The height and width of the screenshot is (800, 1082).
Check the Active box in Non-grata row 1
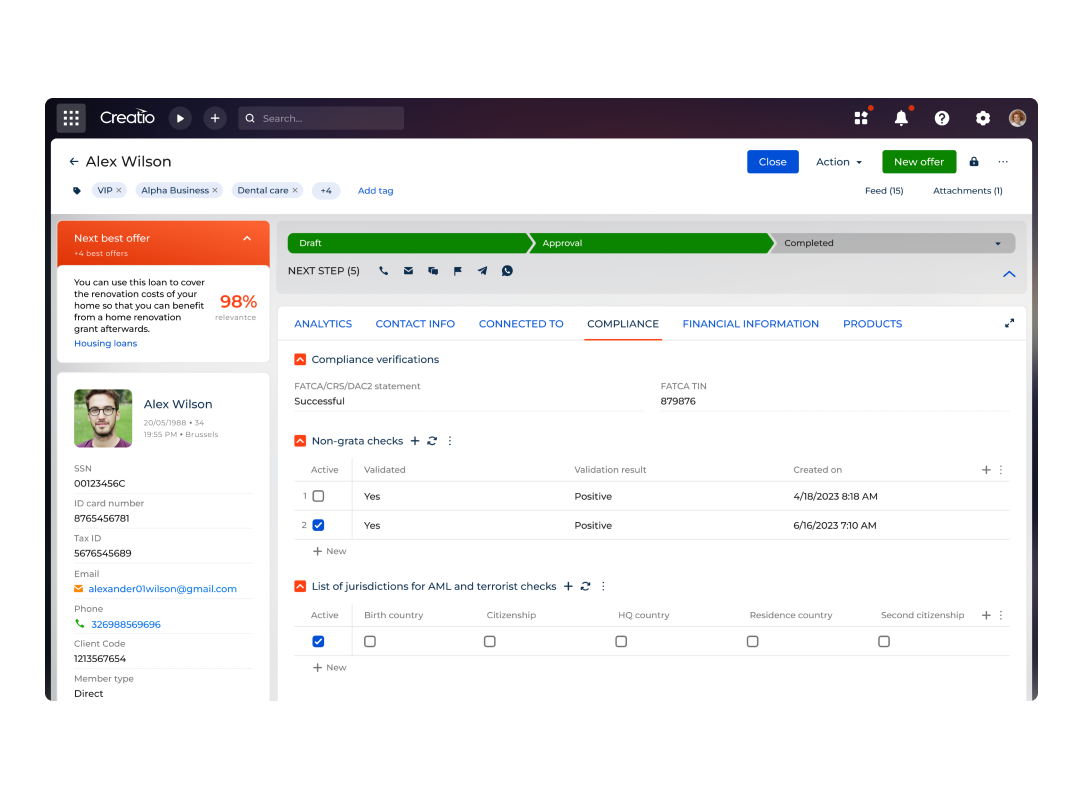point(318,496)
